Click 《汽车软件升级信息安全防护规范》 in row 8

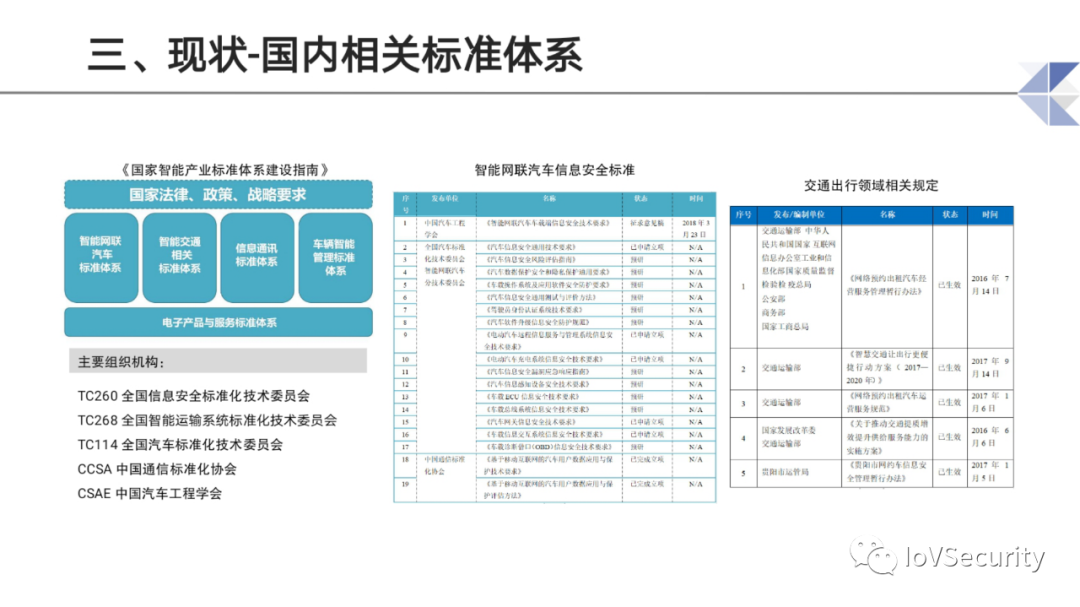pos(537,322)
